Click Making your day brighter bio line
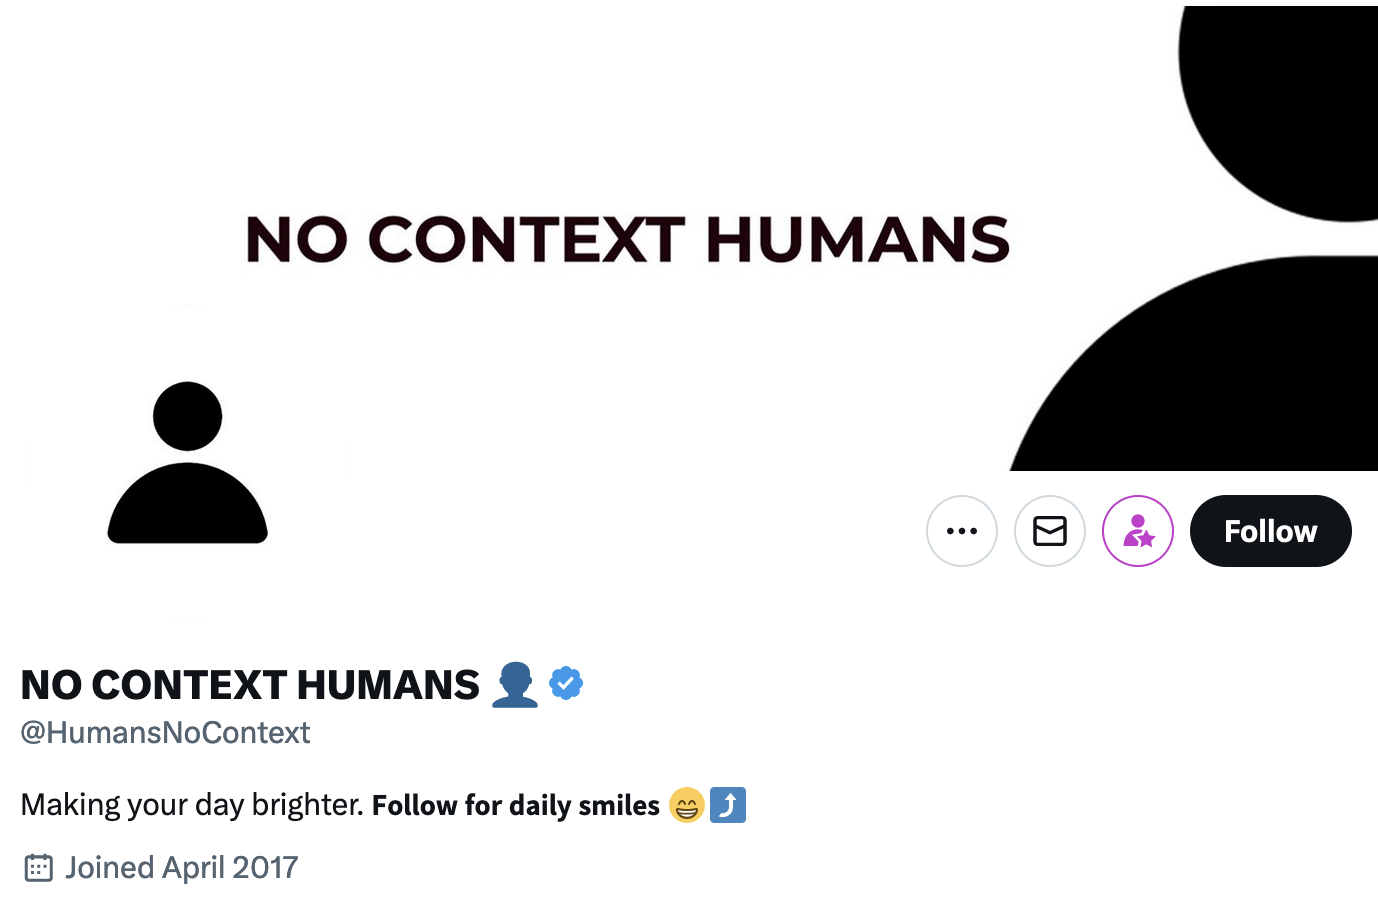1378x908 pixels. click(x=186, y=804)
